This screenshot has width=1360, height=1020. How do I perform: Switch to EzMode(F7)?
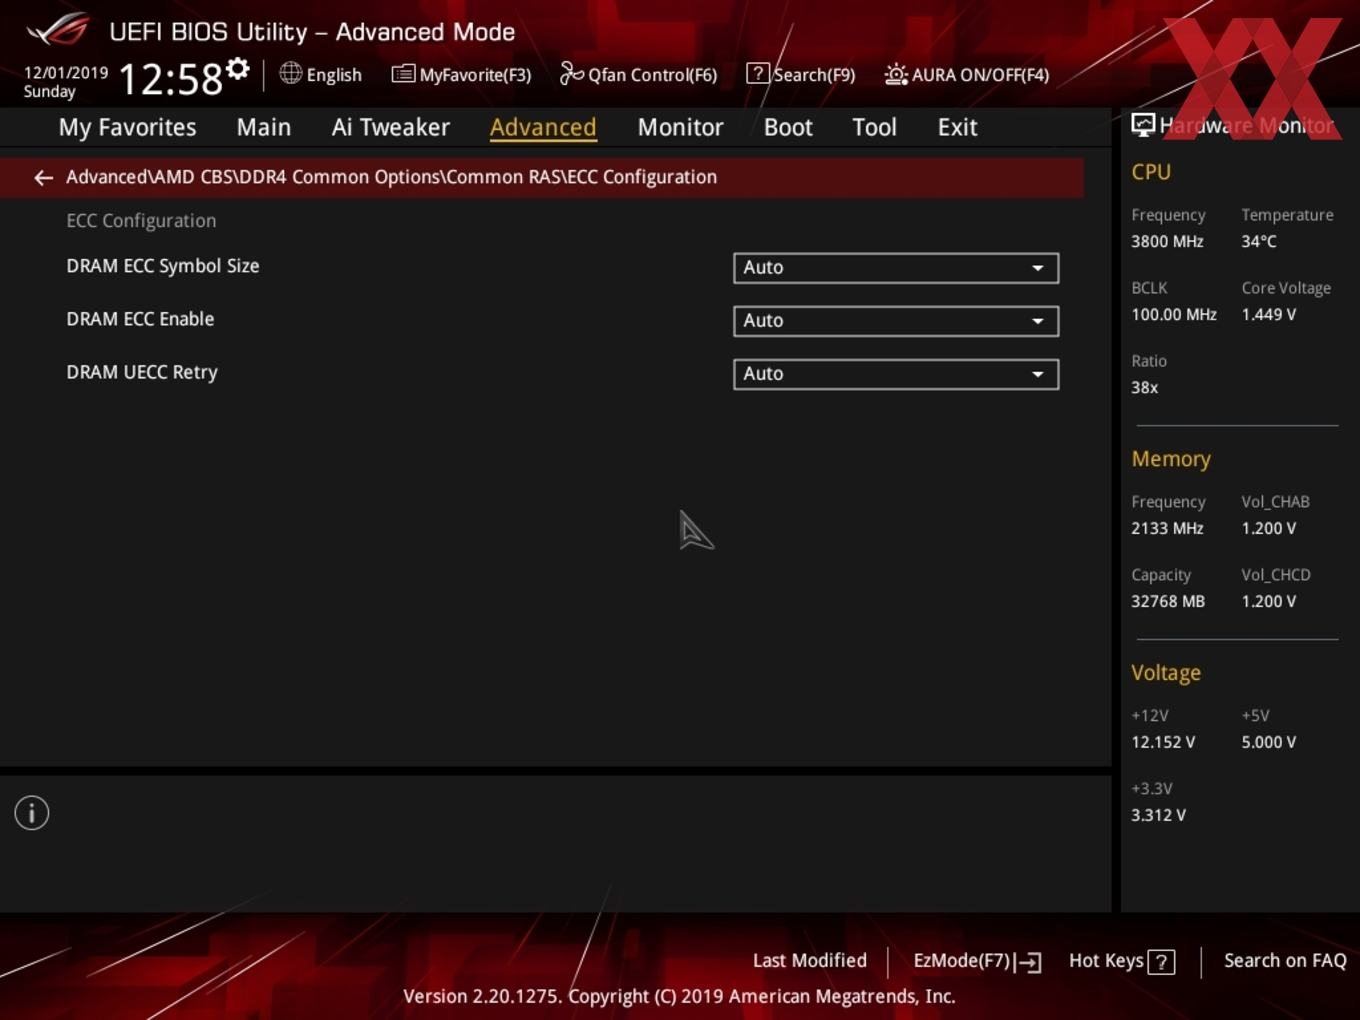click(x=962, y=961)
